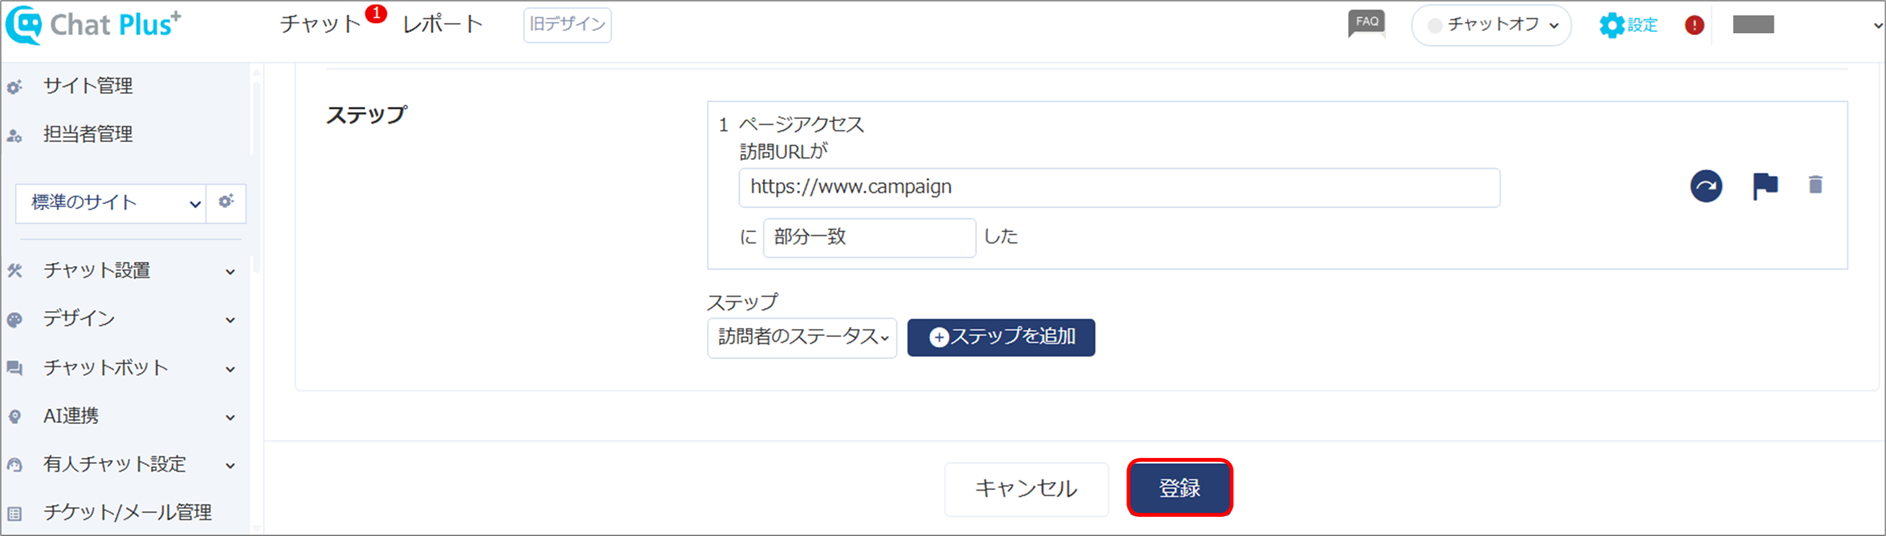The height and width of the screenshot is (536, 1886).
Task: Click the Chat Plus logo
Action: point(93,25)
